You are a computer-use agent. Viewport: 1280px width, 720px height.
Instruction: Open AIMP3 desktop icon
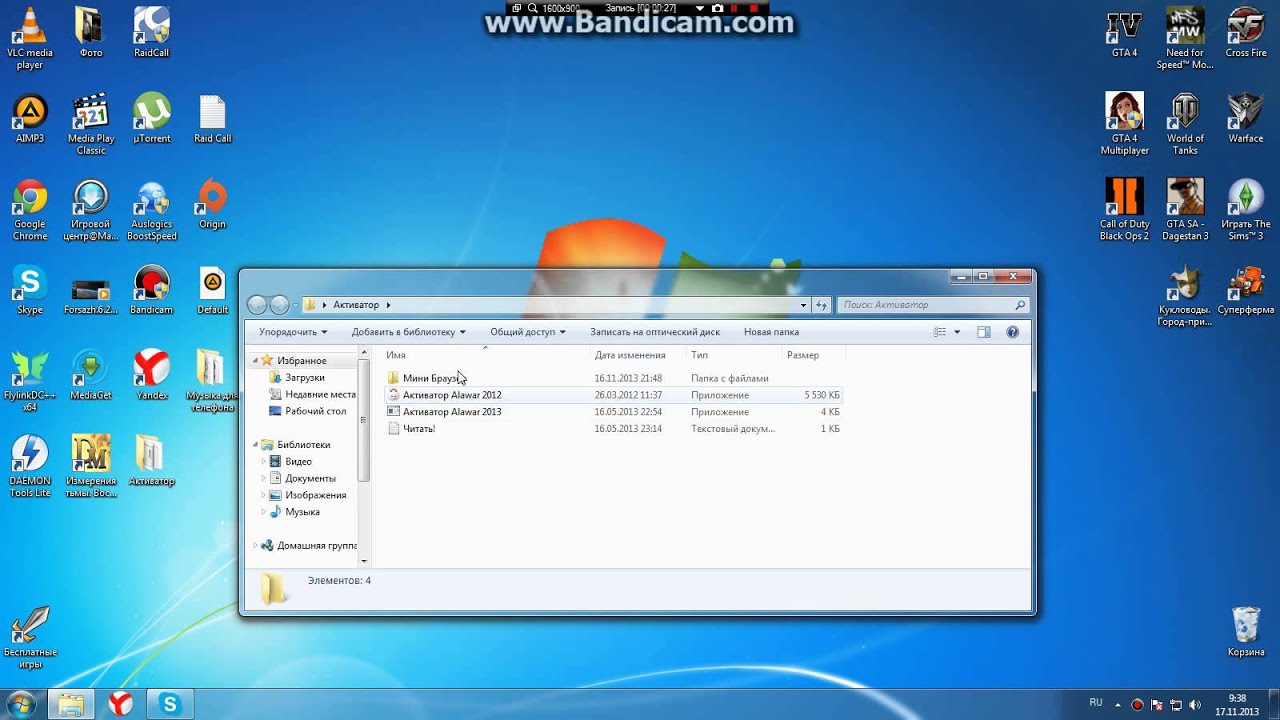[x=30, y=118]
